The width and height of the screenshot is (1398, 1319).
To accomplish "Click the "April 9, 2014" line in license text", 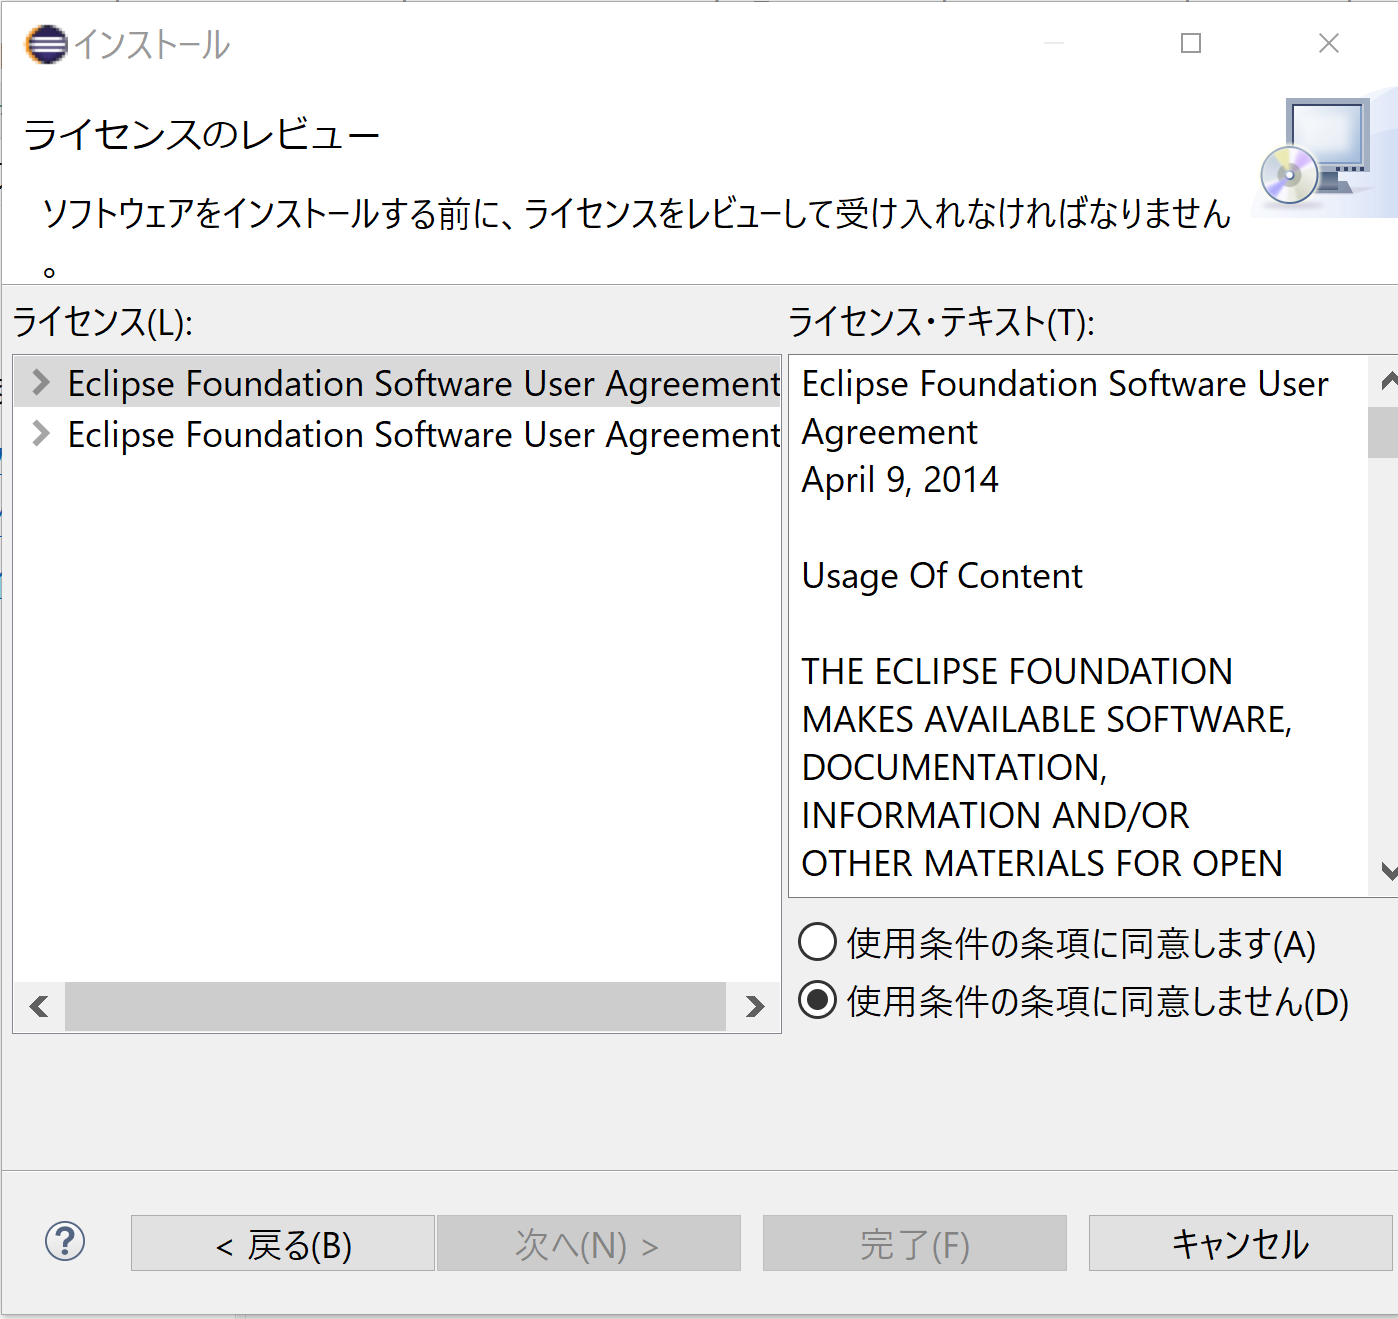I will click(x=900, y=480).
